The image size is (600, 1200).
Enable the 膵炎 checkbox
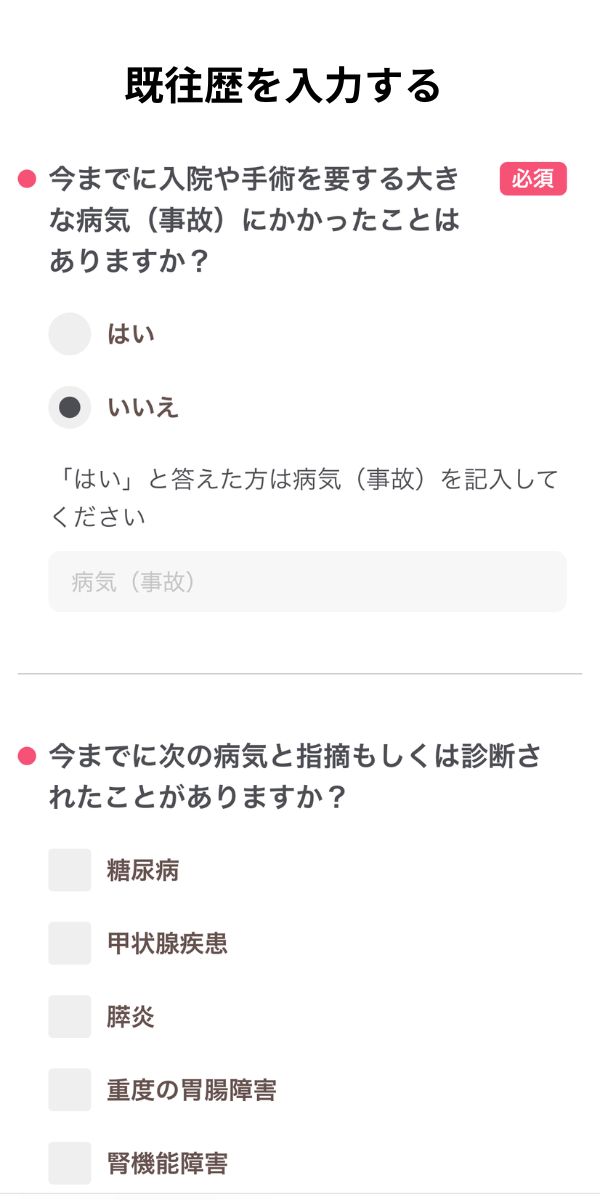tap(70, 1017)
